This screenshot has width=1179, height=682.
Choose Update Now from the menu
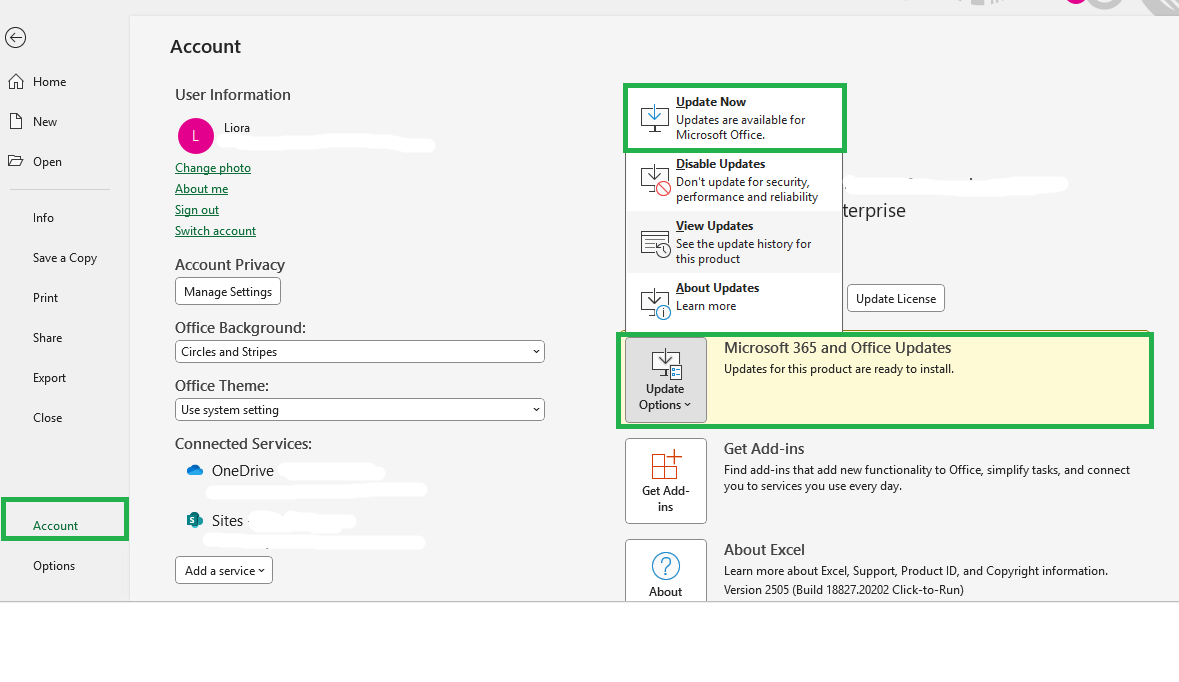[735, 118]
